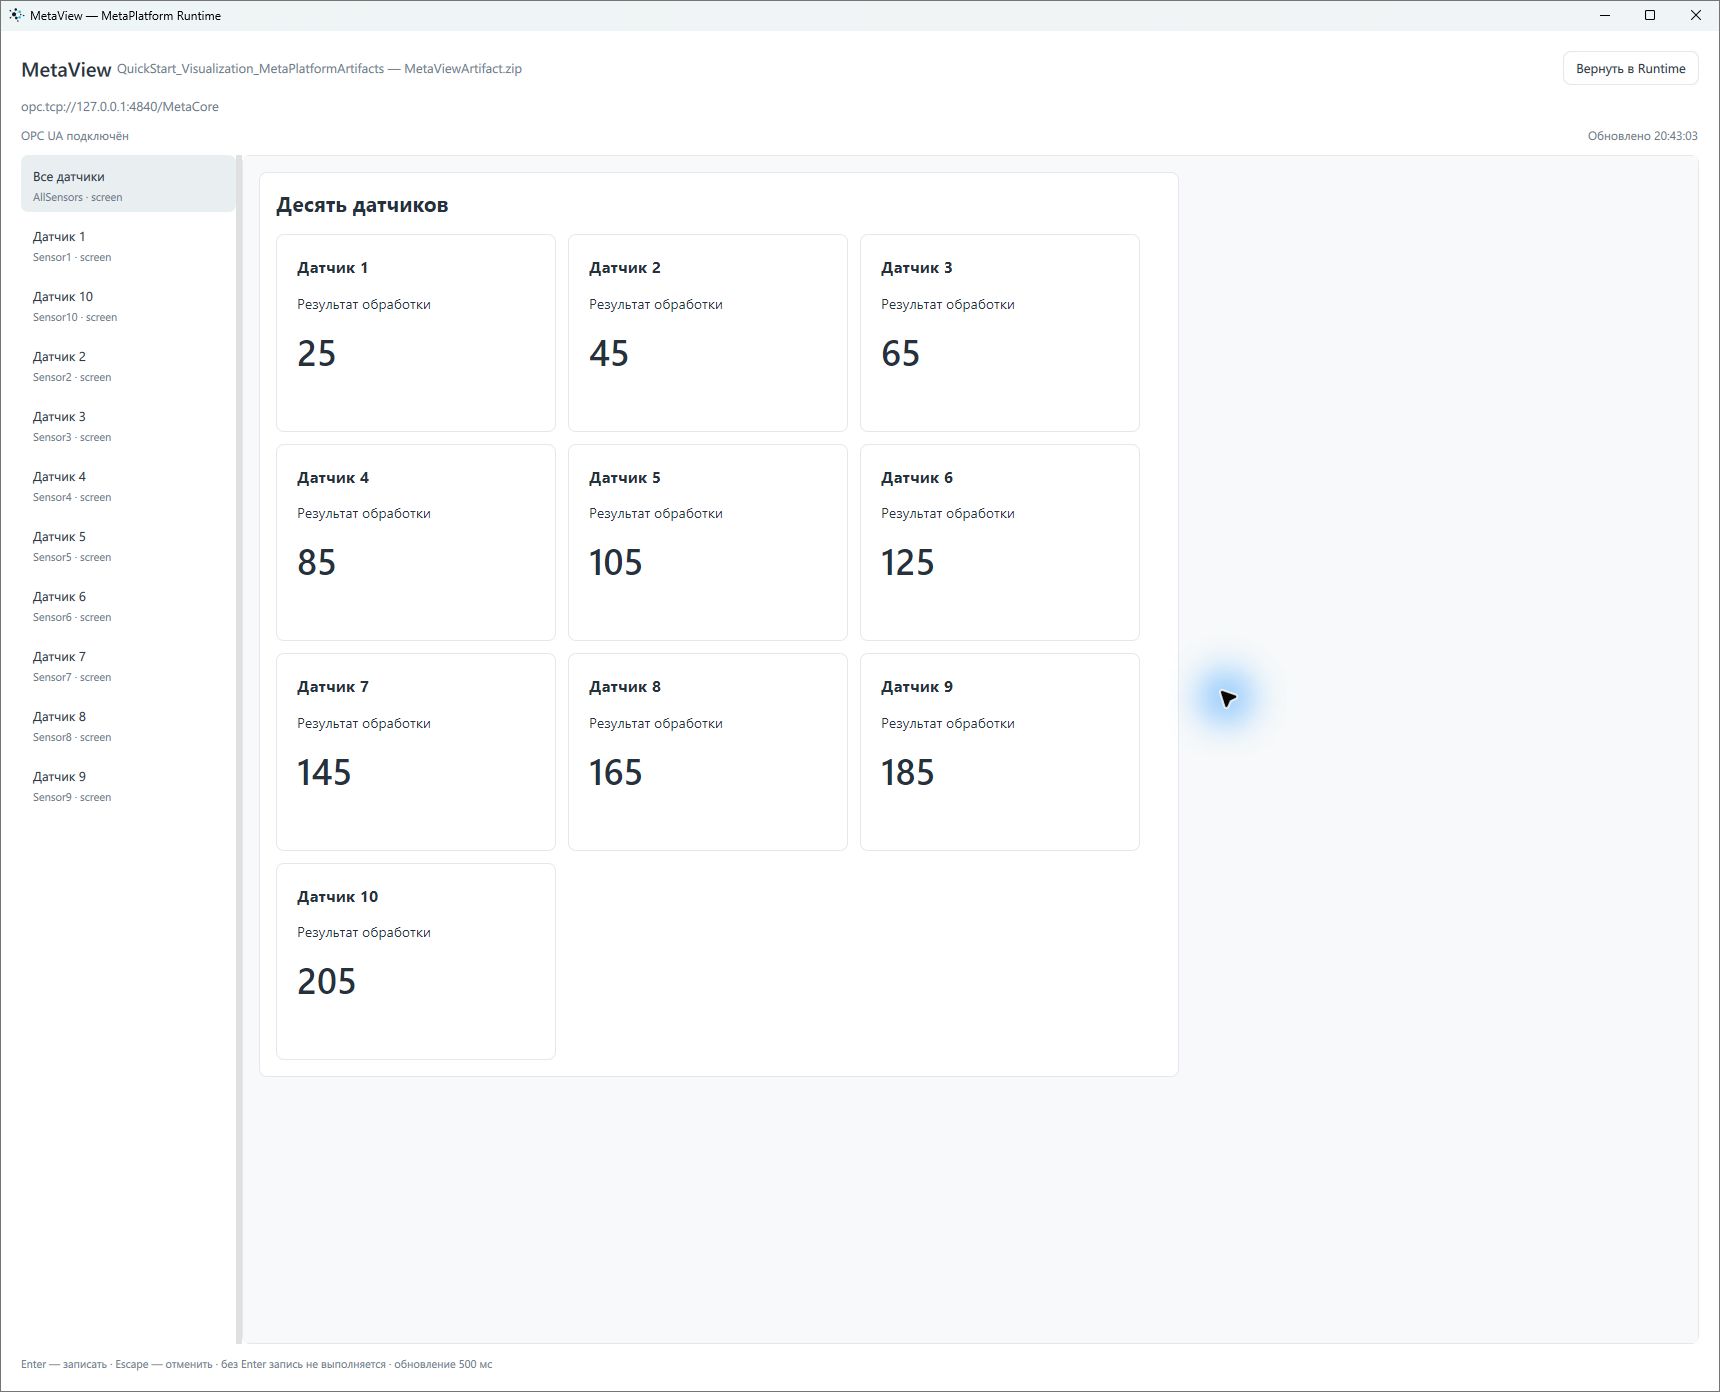The image size is (1720, 1392).
Task: Click the MetaView header title
Action: coord(66,69)
